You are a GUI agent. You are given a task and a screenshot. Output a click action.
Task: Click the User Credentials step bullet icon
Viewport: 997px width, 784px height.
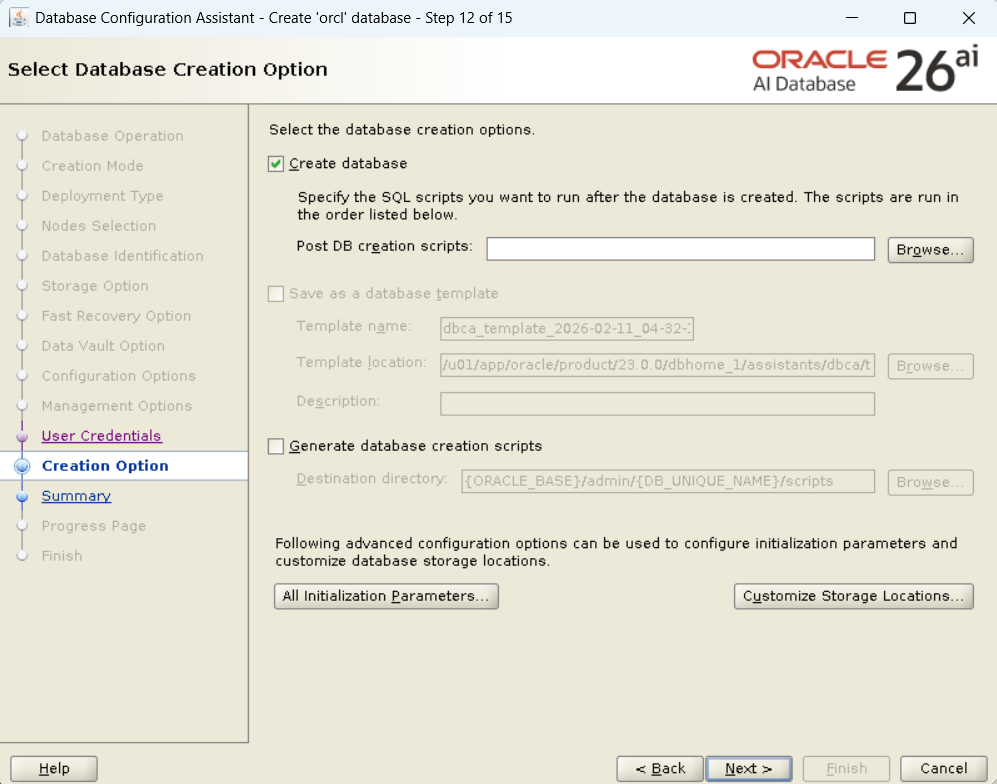pos(22,436)
